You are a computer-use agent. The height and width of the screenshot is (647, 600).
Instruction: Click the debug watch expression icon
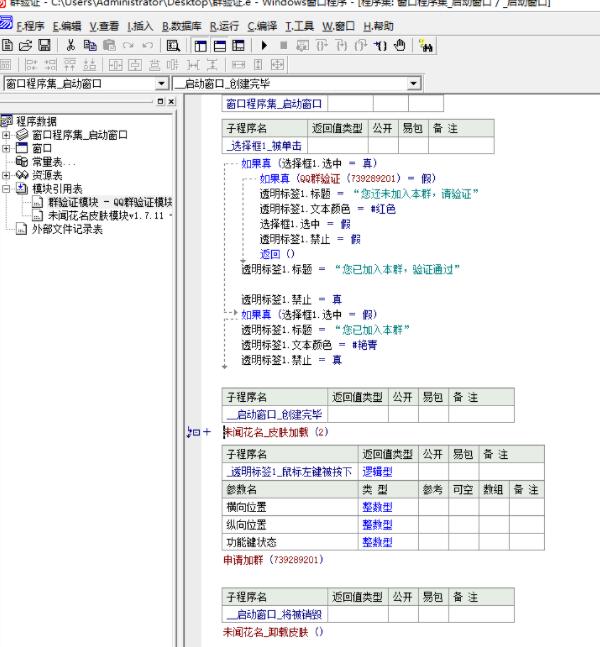(x=302, y=45)
